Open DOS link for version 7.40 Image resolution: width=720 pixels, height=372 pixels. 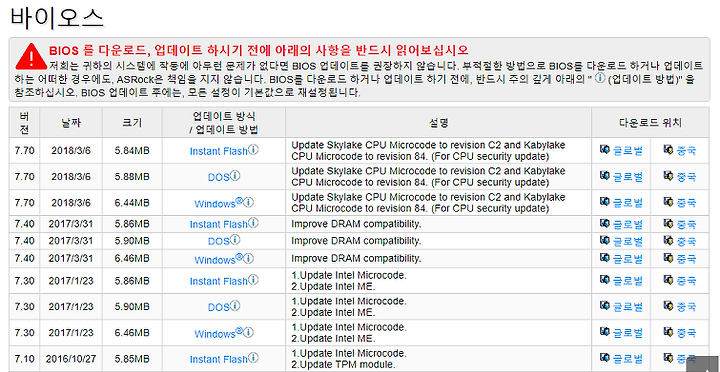click(219, 242)
